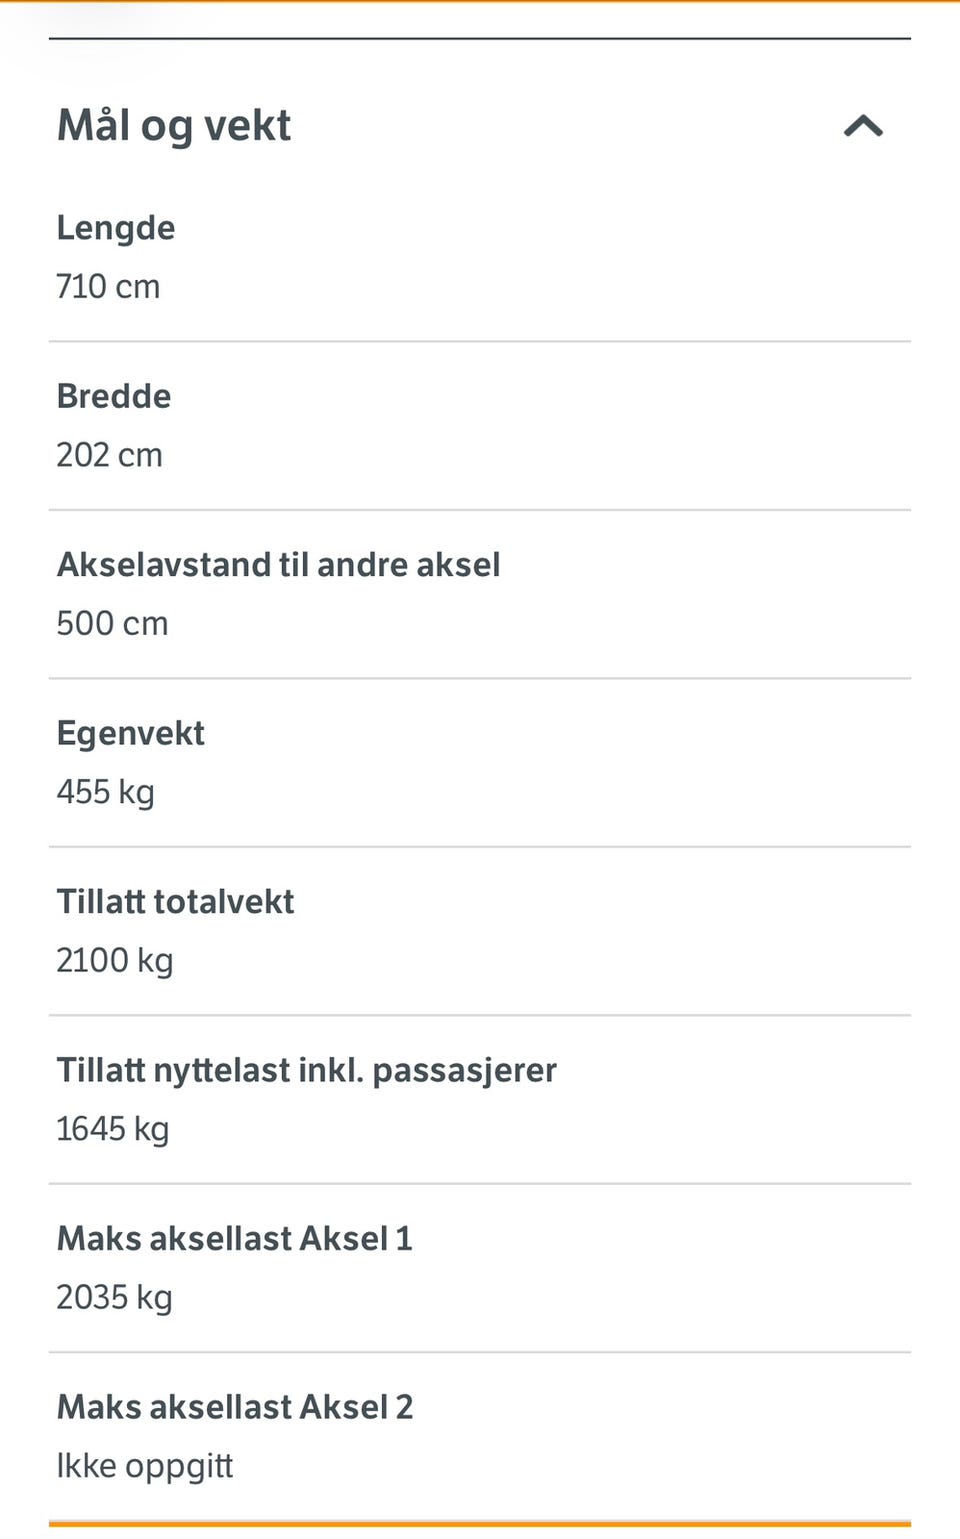Click the 455 kg value
This screenshot has width=960, height=1539.
click(x=106, y=793)
